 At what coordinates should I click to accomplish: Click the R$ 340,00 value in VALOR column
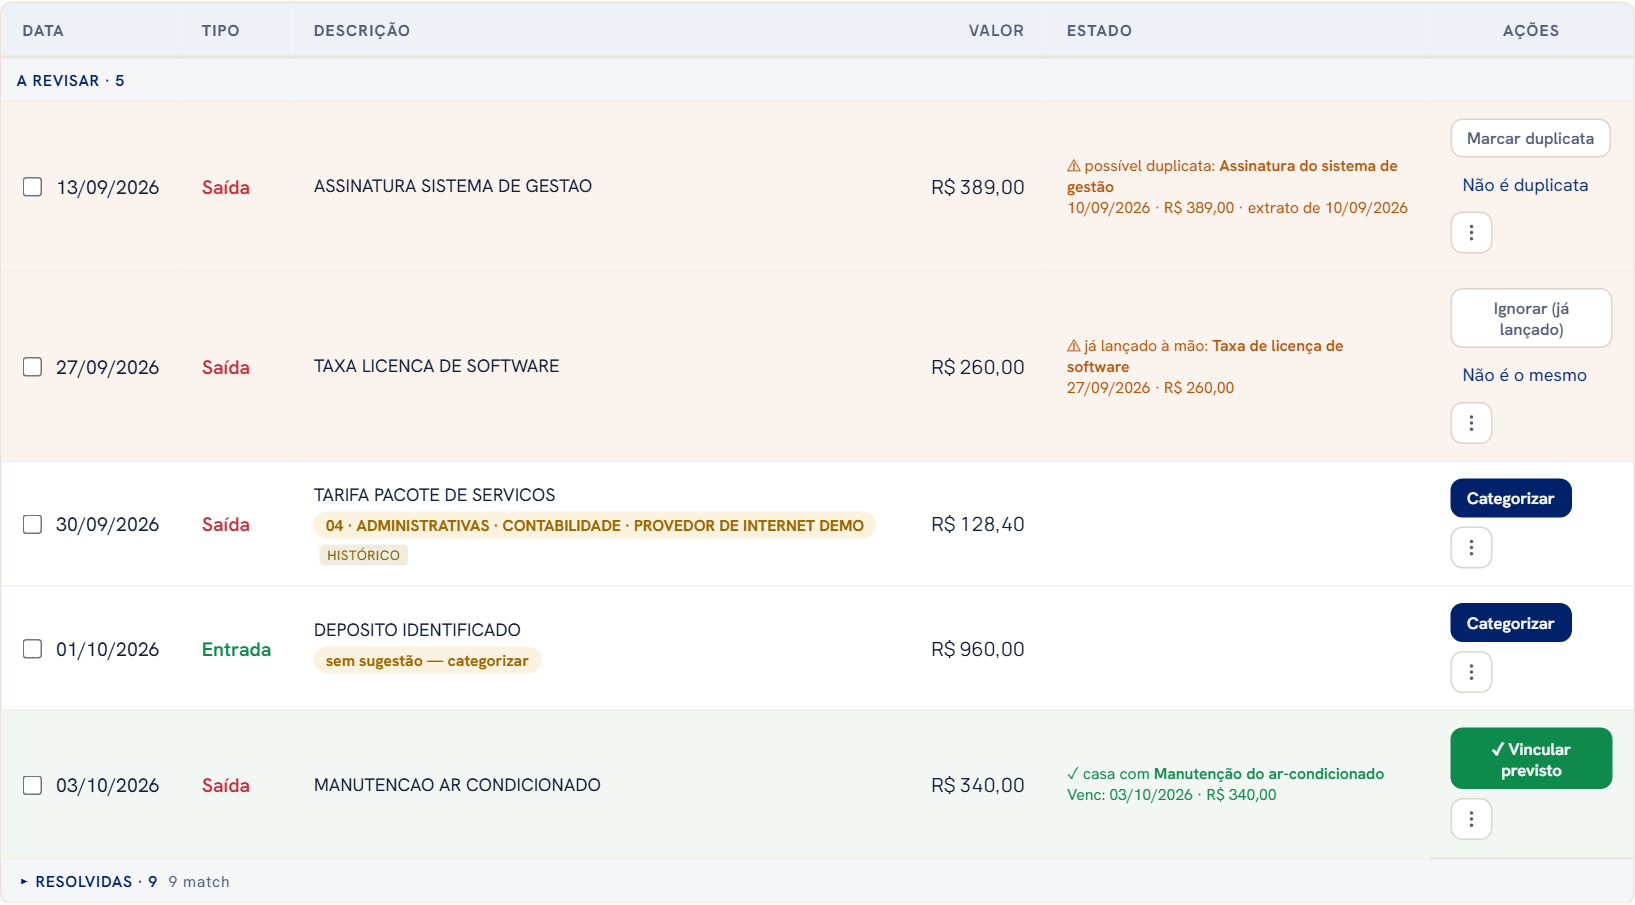coord(978,785)
